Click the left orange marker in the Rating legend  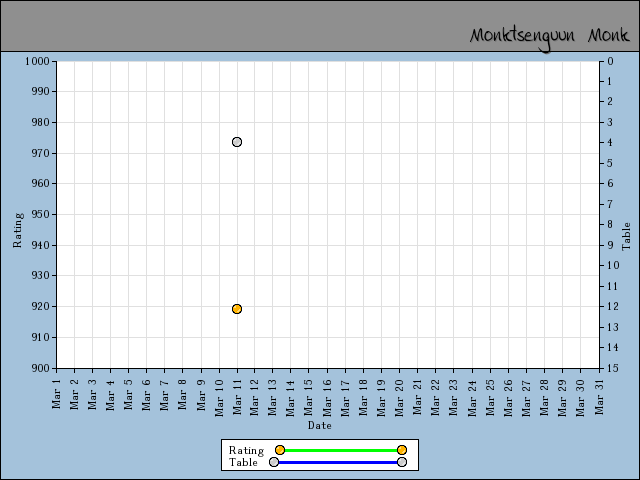click(x=280, y=450)
